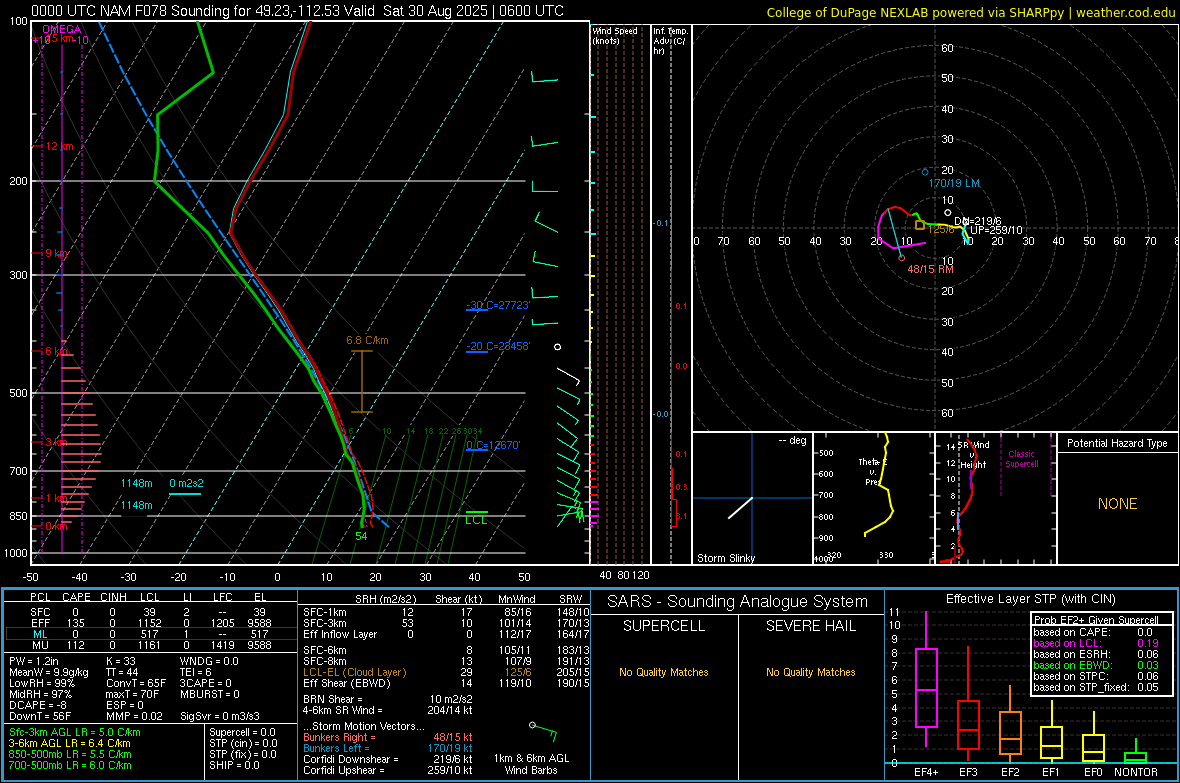Click the 'MeanW = 9.9g/kg' value
The width and height of the screenshot is (1180, 783).
[48, 672]
